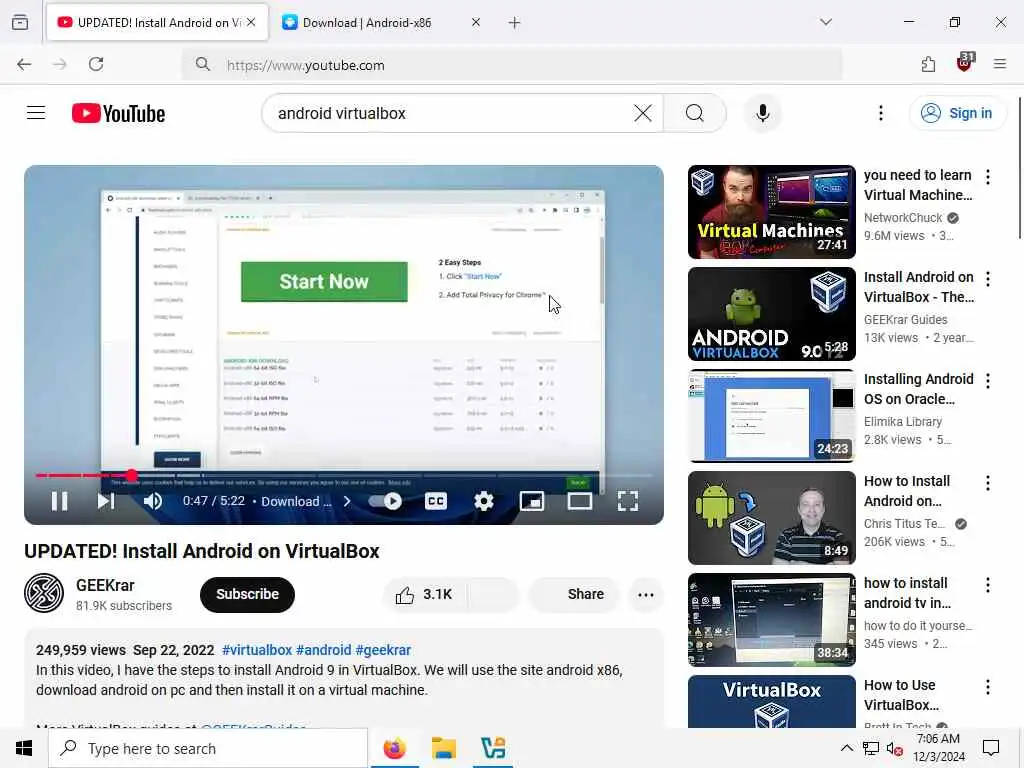
Task: Sign in to YouTube
Action: (x=957, y=113)
